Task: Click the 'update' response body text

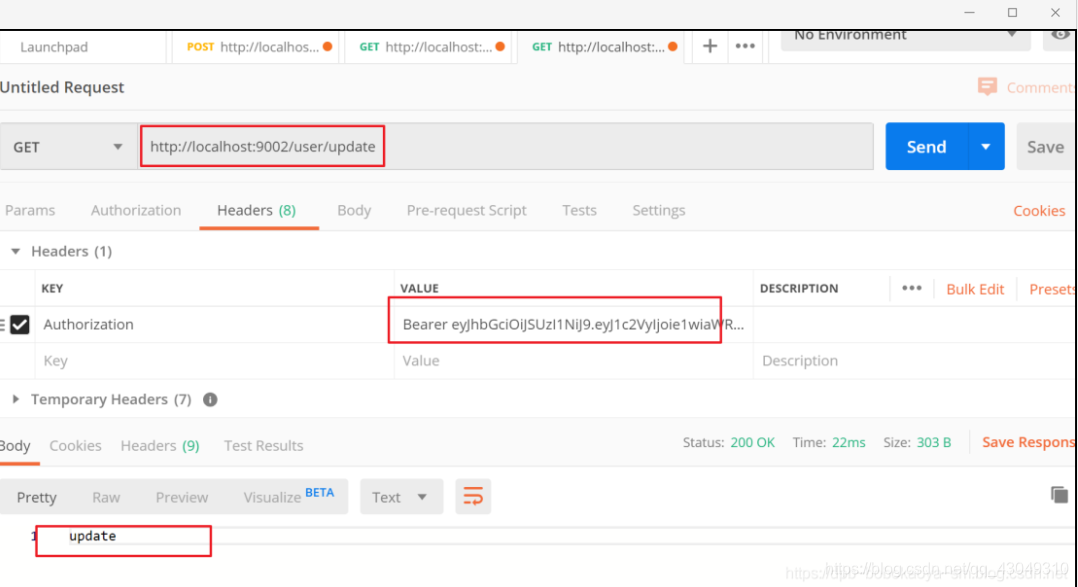Action: click(93, 536)
